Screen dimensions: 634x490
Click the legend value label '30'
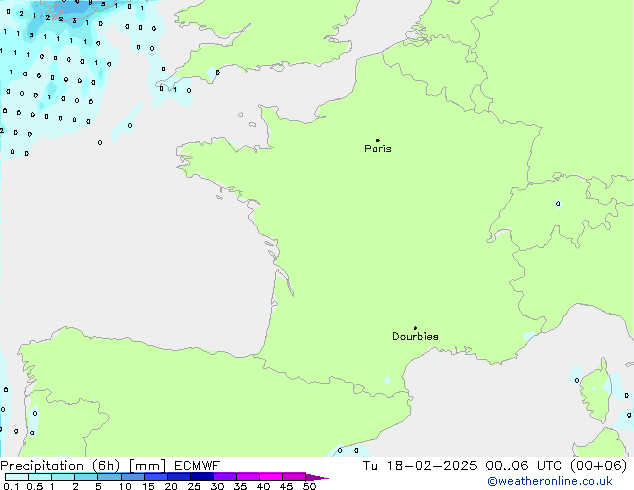click(x=218, y=486)
